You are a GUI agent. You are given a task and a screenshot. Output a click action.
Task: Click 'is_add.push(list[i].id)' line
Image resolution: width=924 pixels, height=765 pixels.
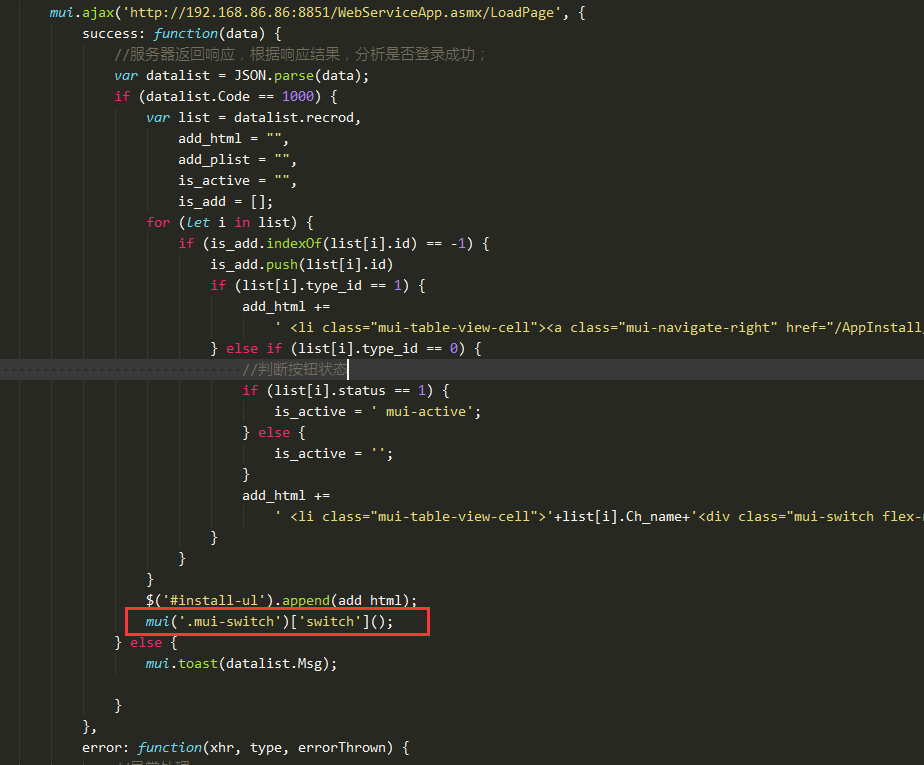302,265
